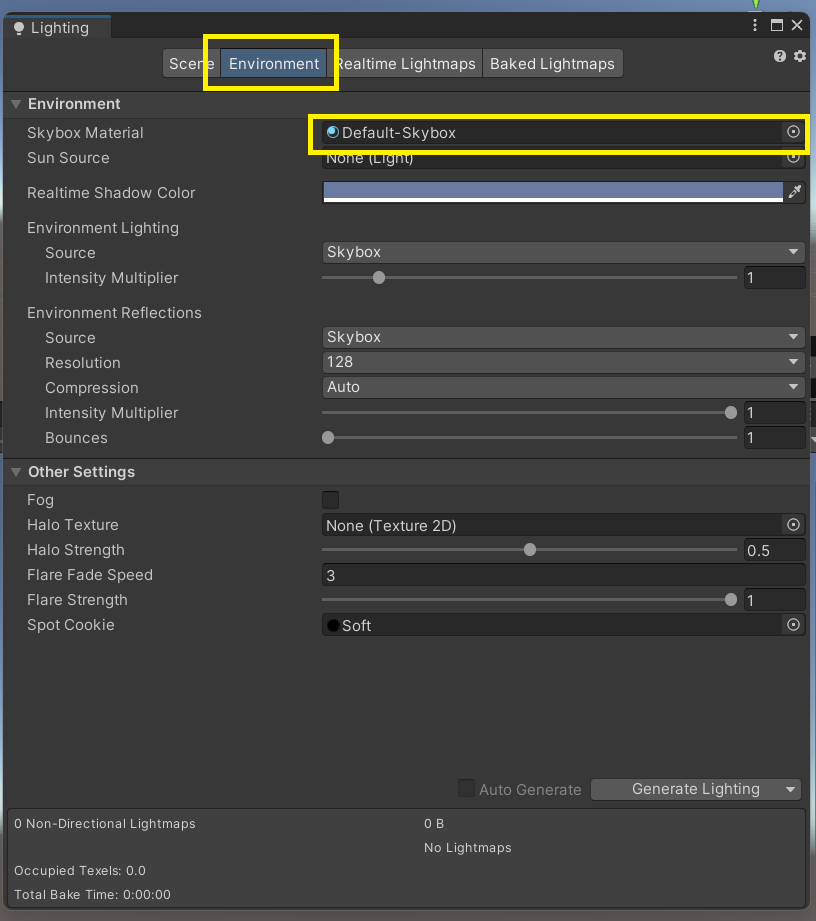This screenshot has width=816, height=921.
Task: Open object picker for Sun Source
Action: 793,157
